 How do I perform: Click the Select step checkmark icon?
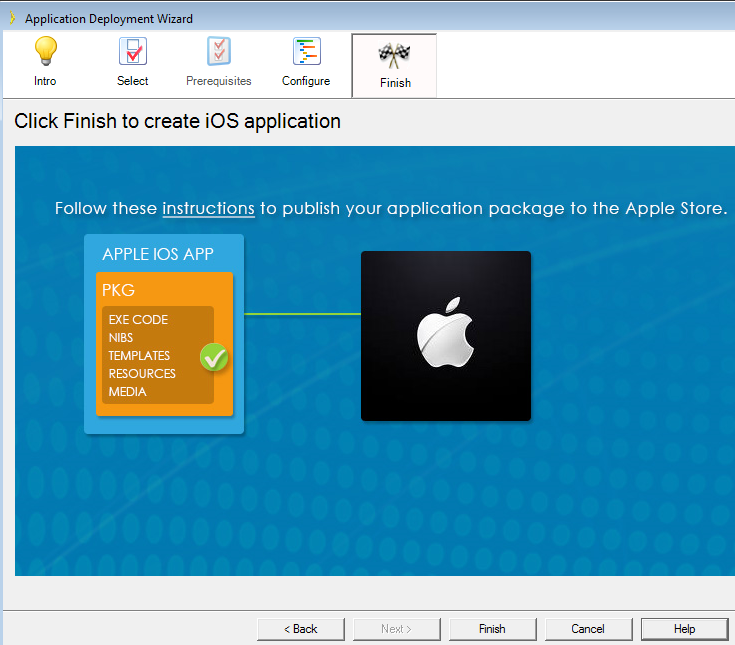133,51
